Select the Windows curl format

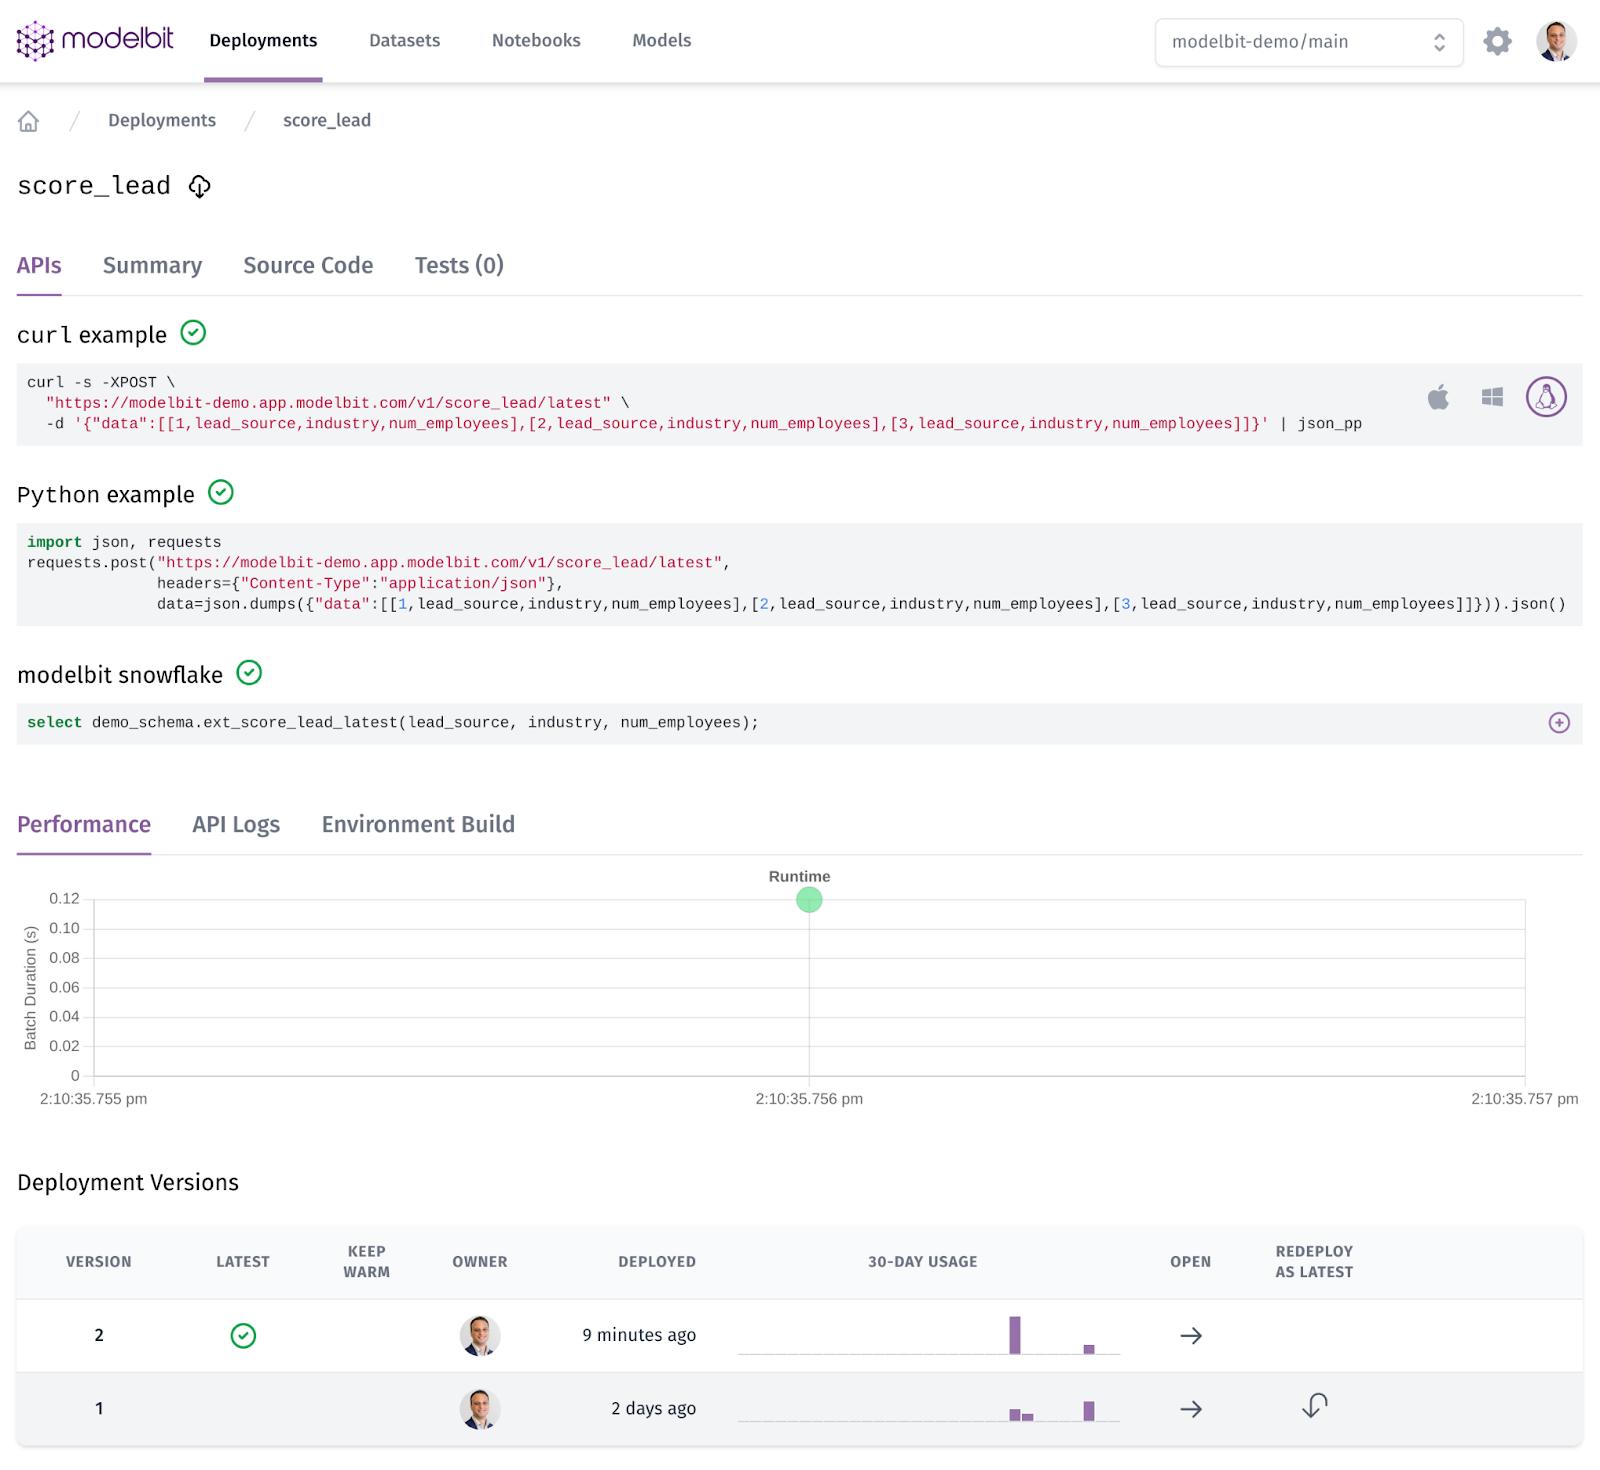pos(1492,397)
